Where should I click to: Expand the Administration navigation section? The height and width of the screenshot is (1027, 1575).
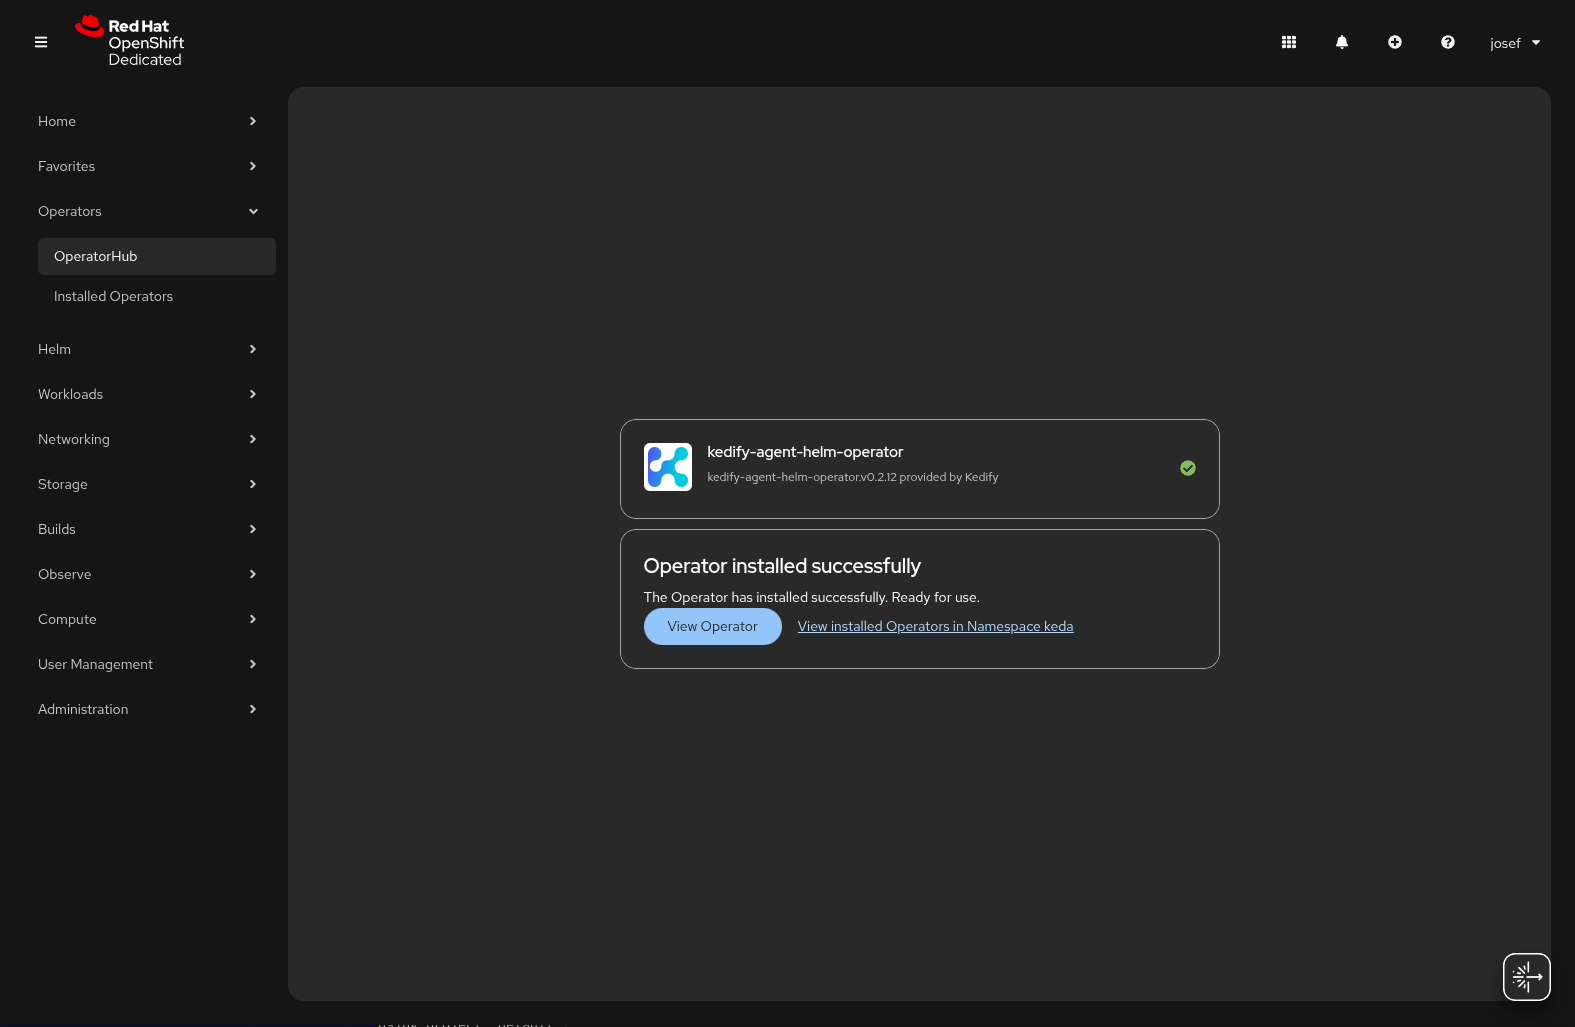point(147,709)
